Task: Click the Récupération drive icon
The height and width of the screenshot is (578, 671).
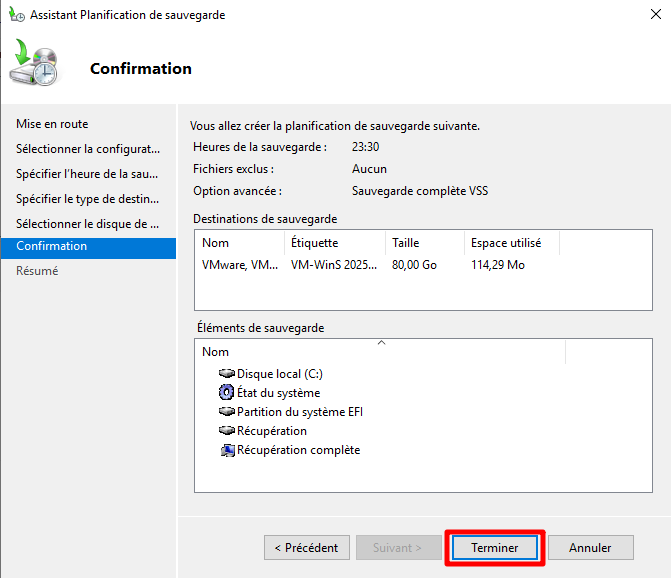Action: [x=226, y=431]
